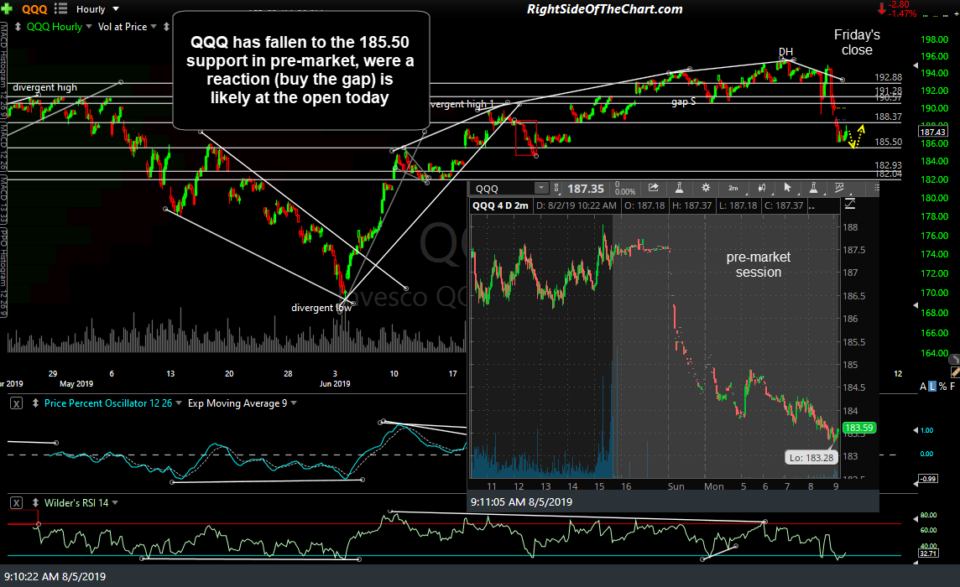Image resolution: width=960 pixels, height=587 pixels.
Task: Open the Hourly timeframe dropdown
Action: 99,8
